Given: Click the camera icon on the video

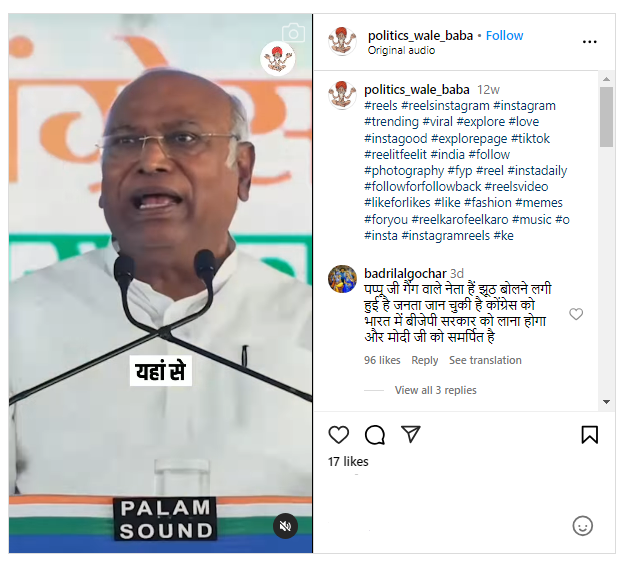Looking at the screenshot, I should (x=293, y=33).
